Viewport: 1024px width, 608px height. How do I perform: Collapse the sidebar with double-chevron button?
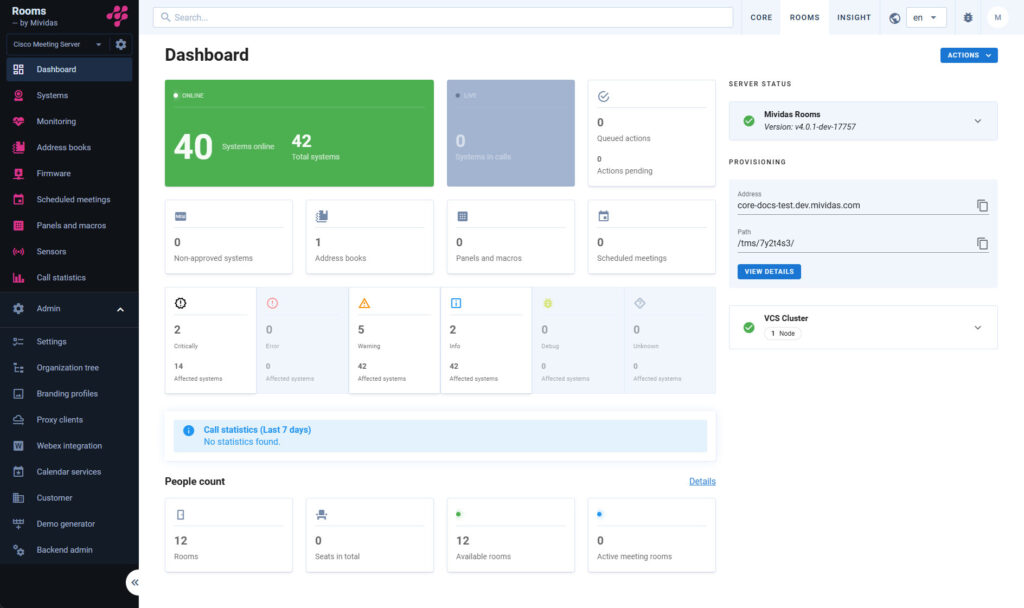pos(135,582)
